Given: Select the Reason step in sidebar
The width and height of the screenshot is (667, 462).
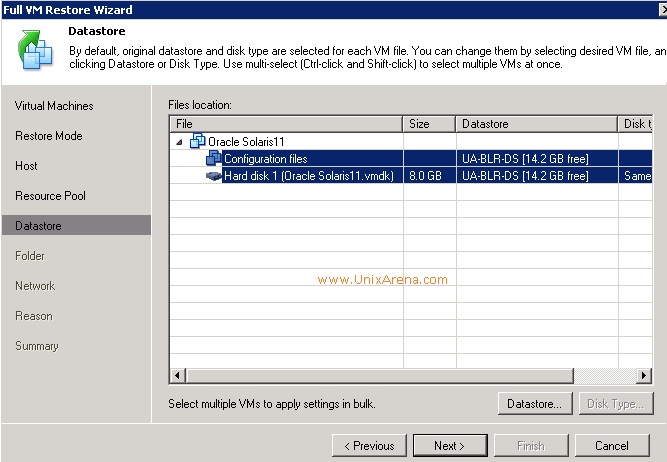Looking at the screenshot, I should click(x=34, y=316).
